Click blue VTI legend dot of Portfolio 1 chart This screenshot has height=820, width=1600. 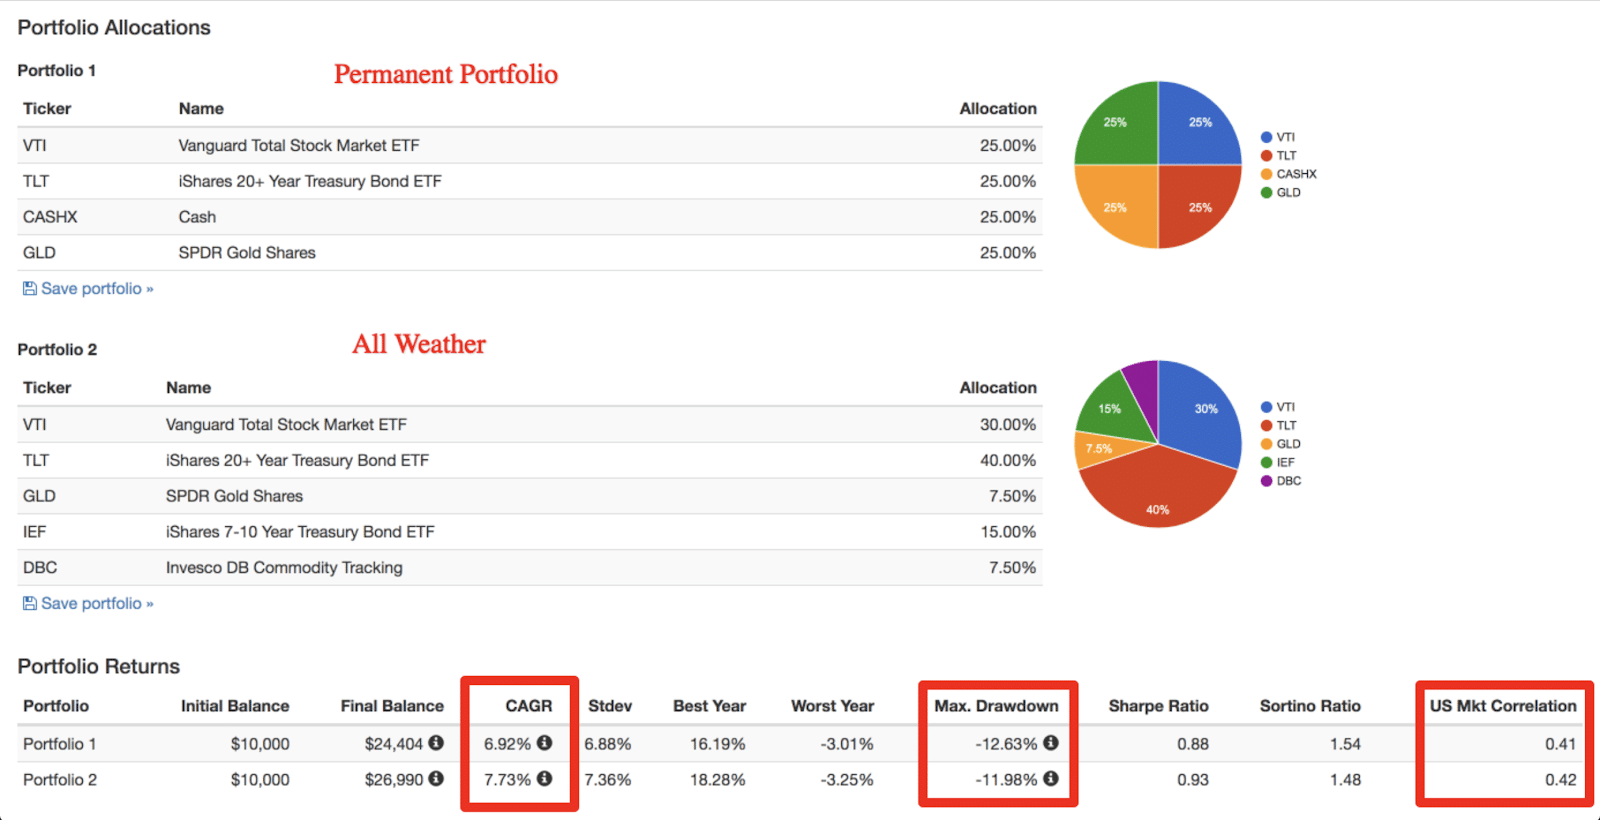[x=1266, y=138]
